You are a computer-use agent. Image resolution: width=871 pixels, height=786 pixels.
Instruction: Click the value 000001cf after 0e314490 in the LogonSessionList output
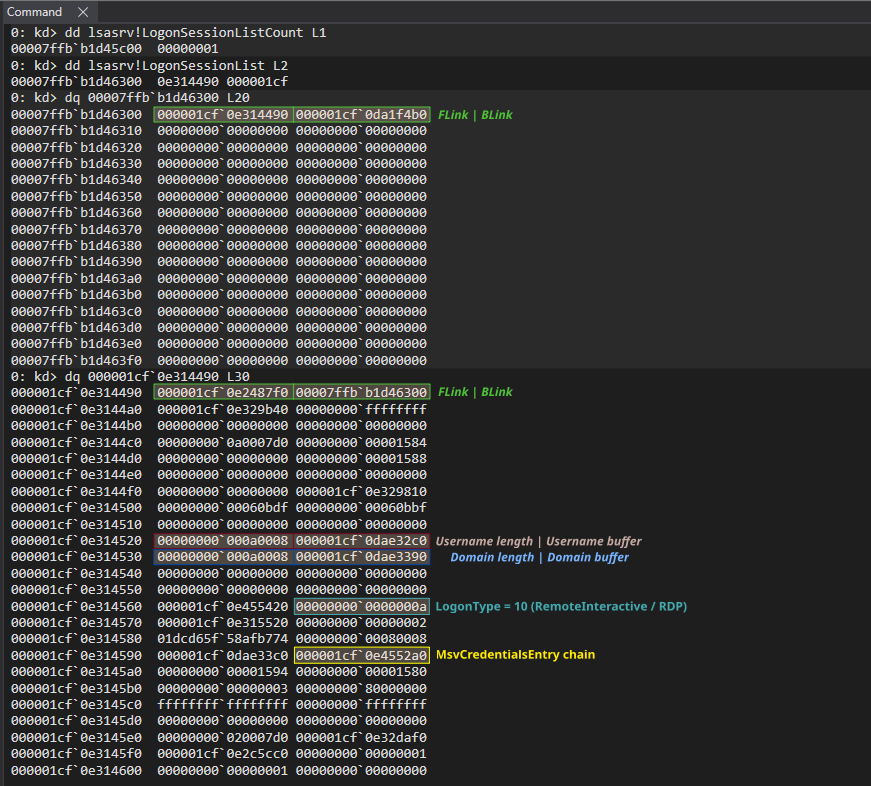[x=257, y=82]
